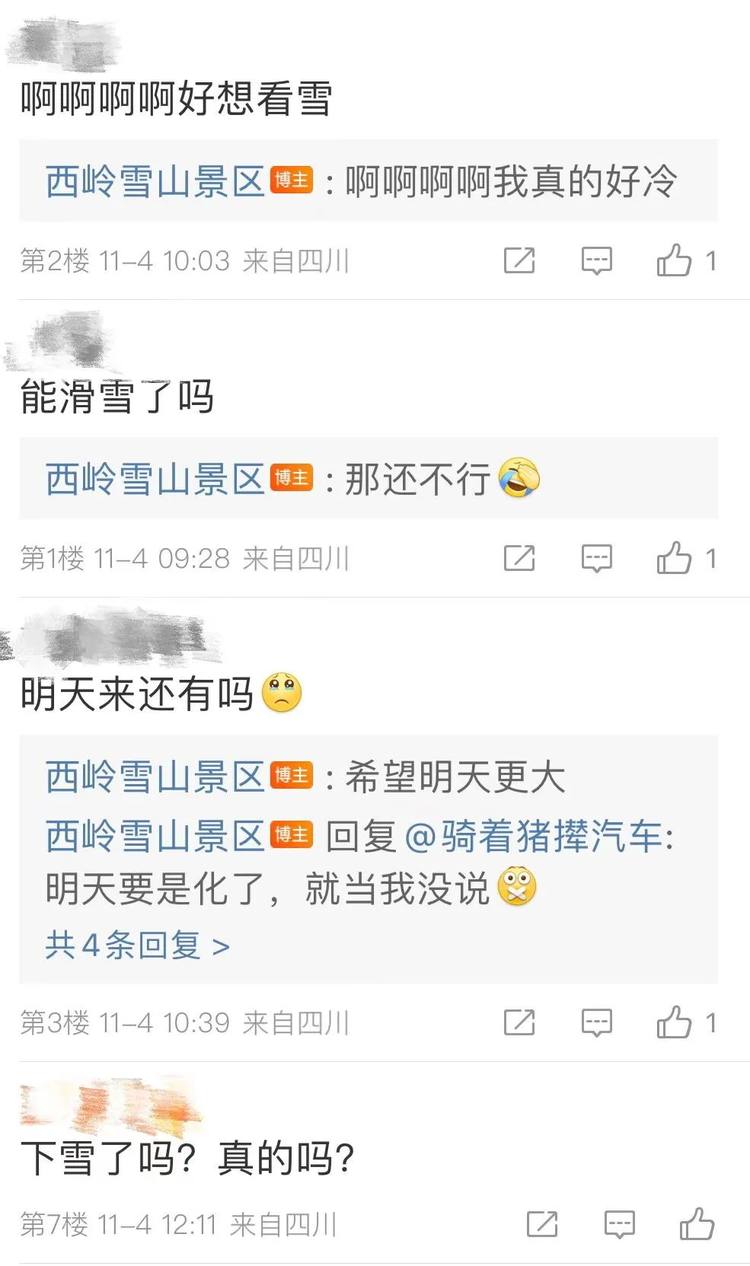The height and width of the screenshot is (1266, 750).
Task: Expand 共4条回复 replies thread
Action: click(137, 944)
